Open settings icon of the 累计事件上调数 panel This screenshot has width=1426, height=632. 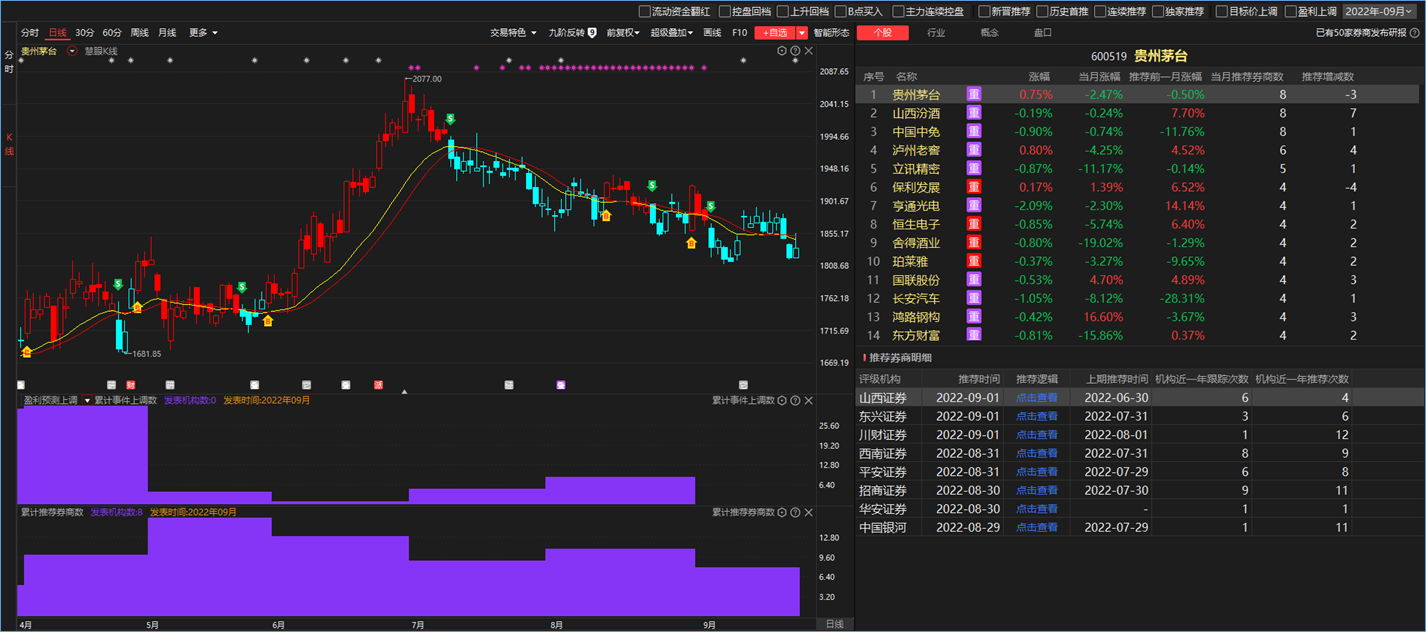[782, 400]
